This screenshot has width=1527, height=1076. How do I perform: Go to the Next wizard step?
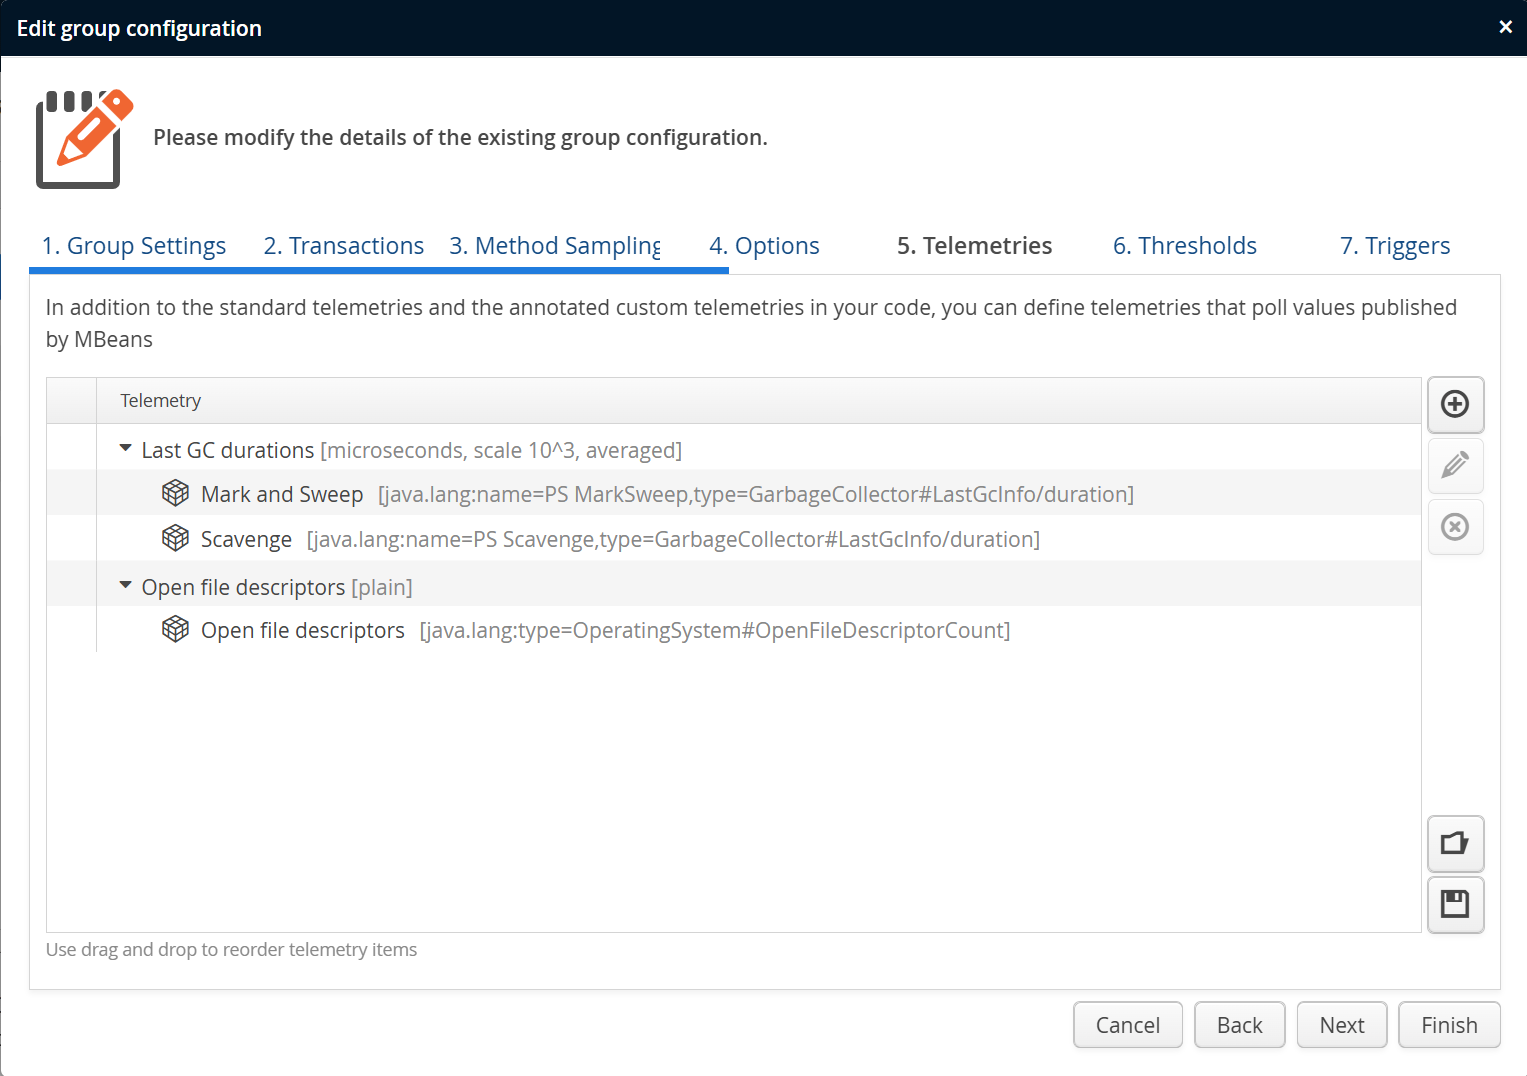[1341, 1025]
